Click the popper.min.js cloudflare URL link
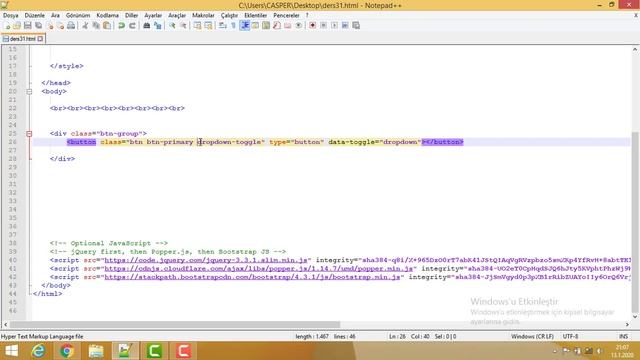640x360 pixels. click(258, 269)
